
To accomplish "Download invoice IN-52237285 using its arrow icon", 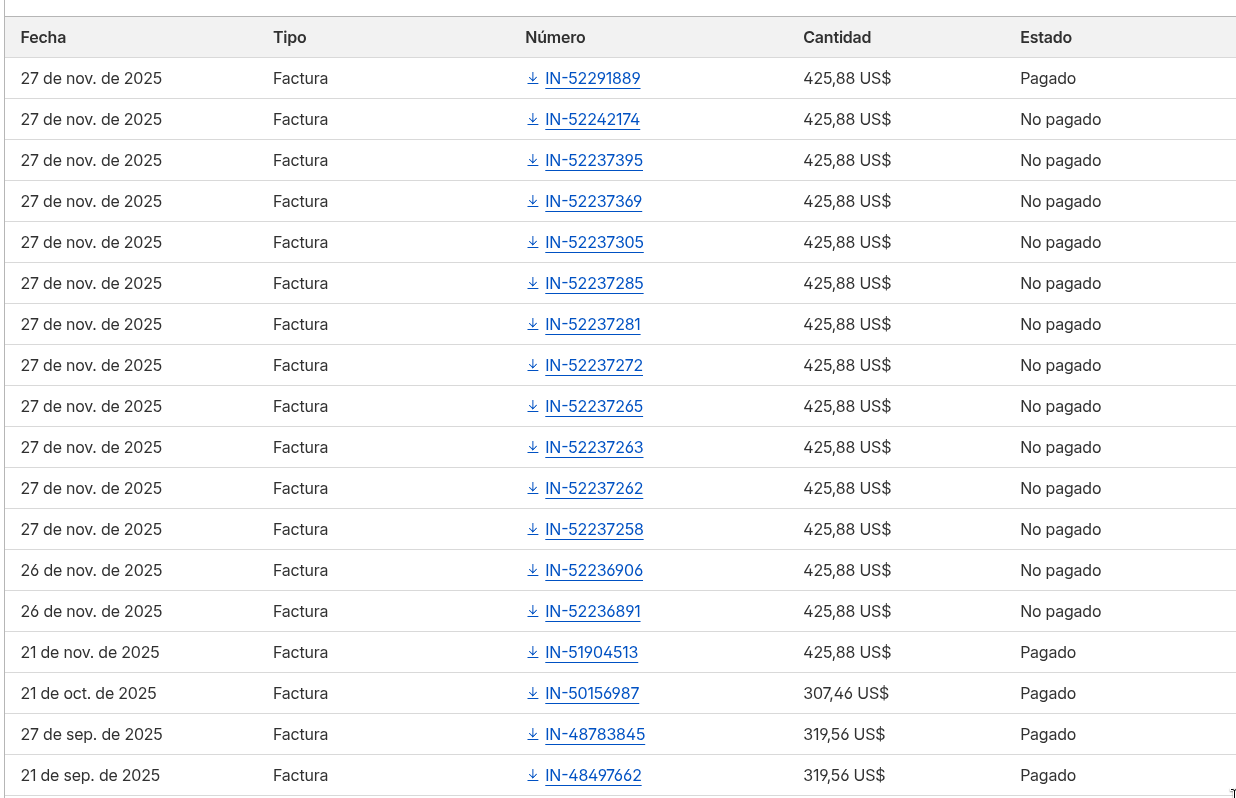I will point(531,283).
